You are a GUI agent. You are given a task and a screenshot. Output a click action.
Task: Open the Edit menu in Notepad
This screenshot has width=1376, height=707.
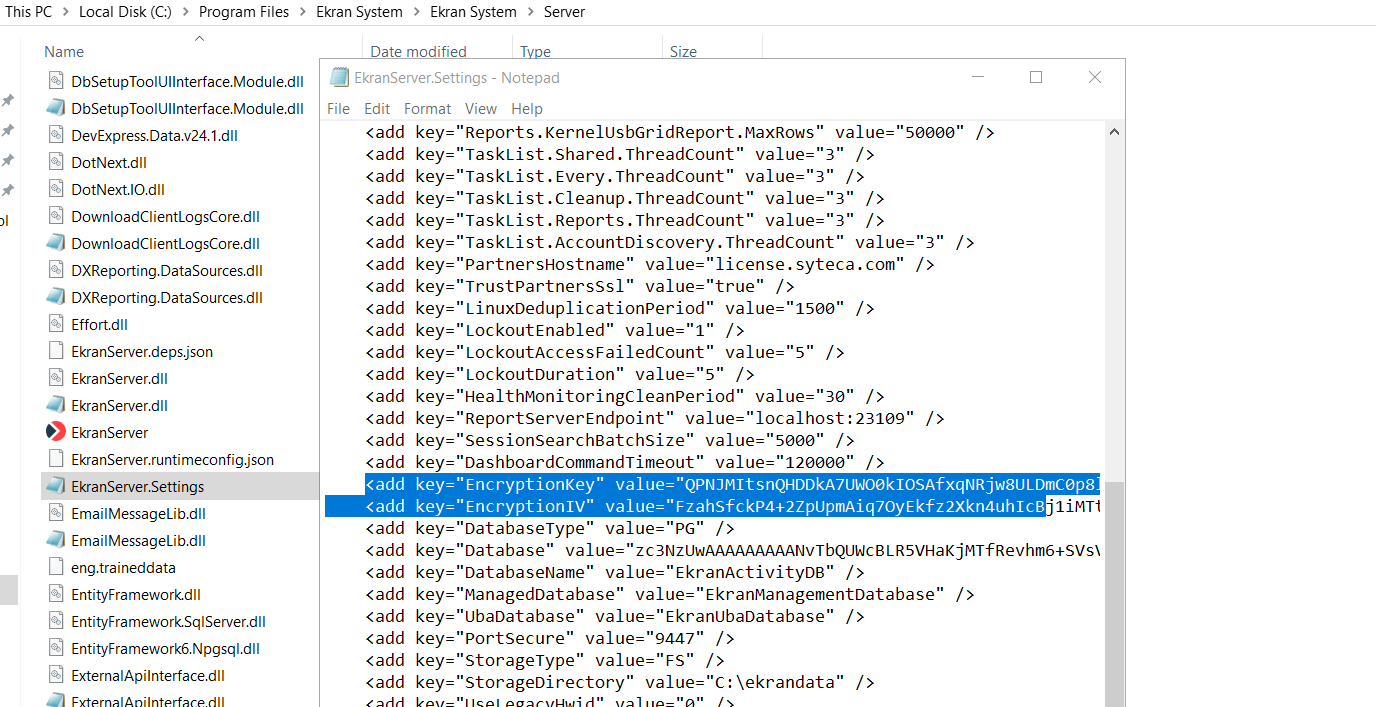tap(377, 108)
